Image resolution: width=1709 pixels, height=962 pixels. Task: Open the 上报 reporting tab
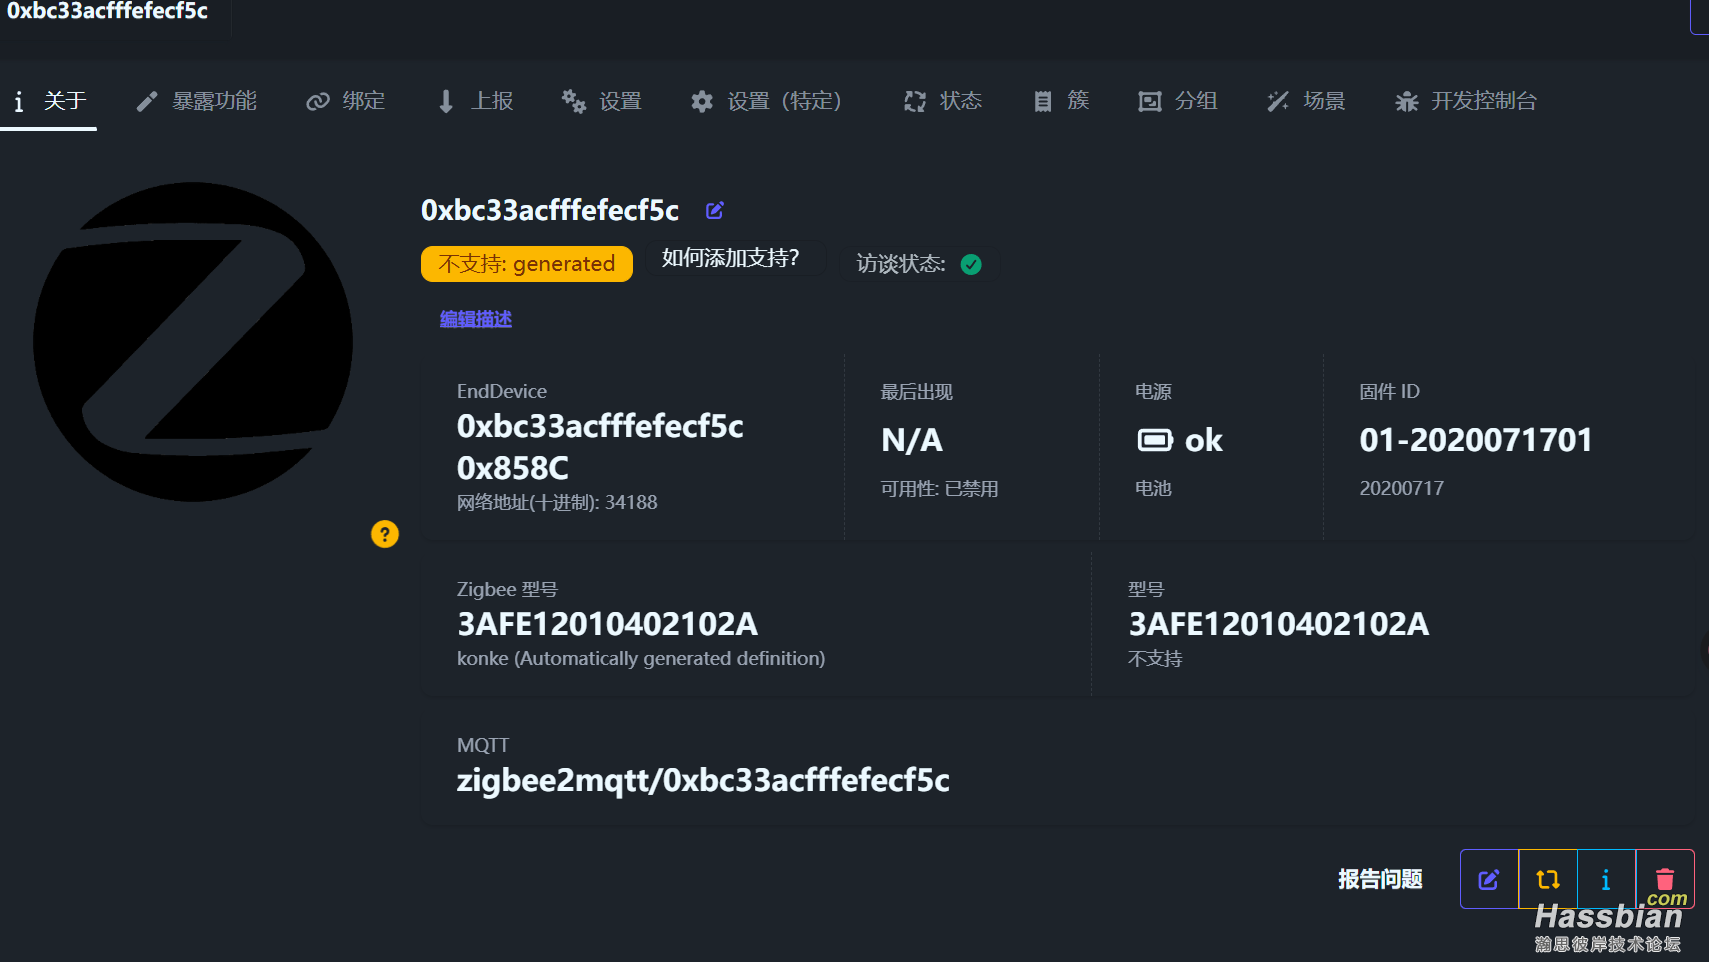click(x=476, y=101)
